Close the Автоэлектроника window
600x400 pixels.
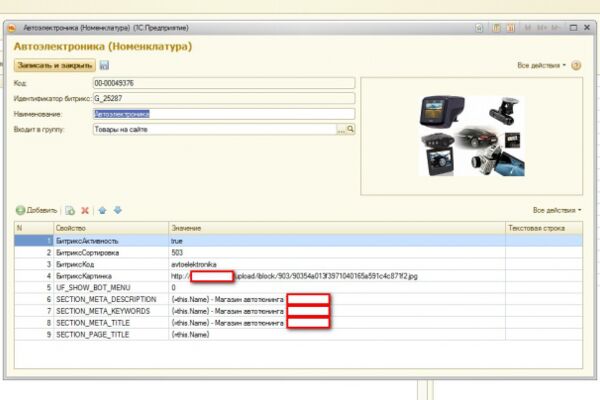point(587,28)
